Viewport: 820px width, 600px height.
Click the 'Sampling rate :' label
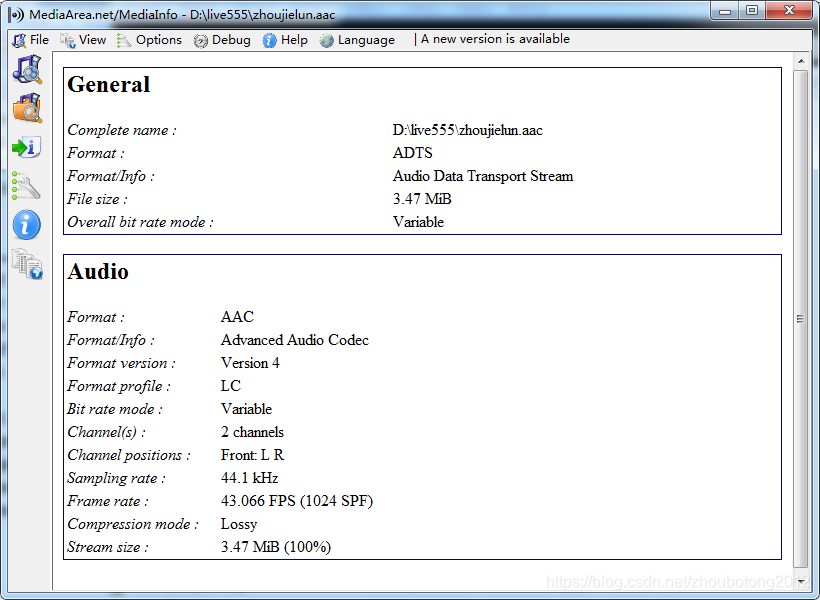[x=116, y=478]
